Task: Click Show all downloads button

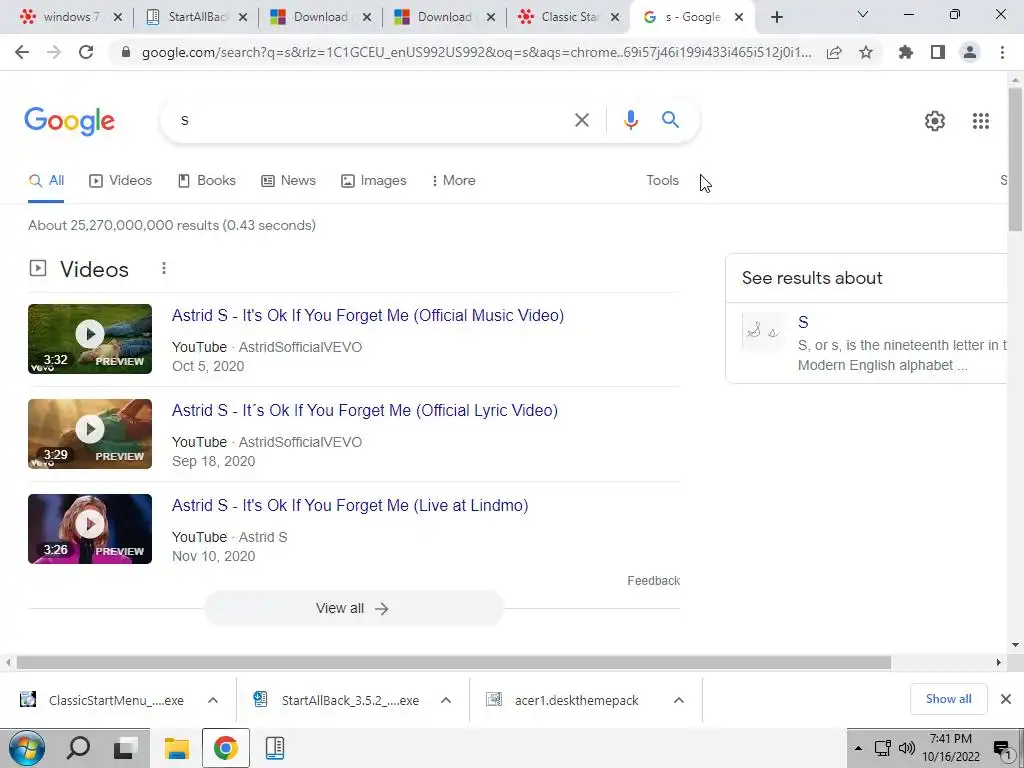Action: [948, 699]
